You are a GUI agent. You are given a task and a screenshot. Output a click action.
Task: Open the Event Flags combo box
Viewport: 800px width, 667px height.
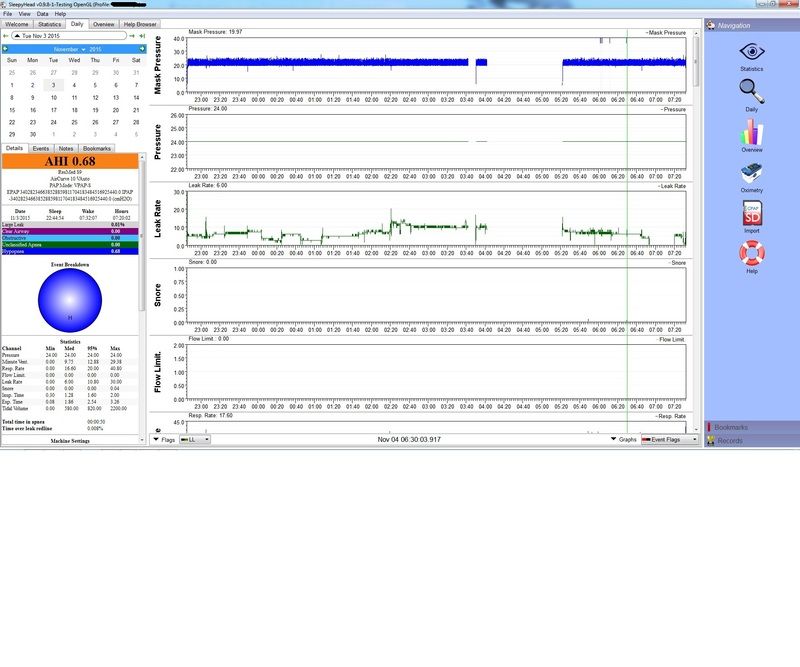(669, 439)
